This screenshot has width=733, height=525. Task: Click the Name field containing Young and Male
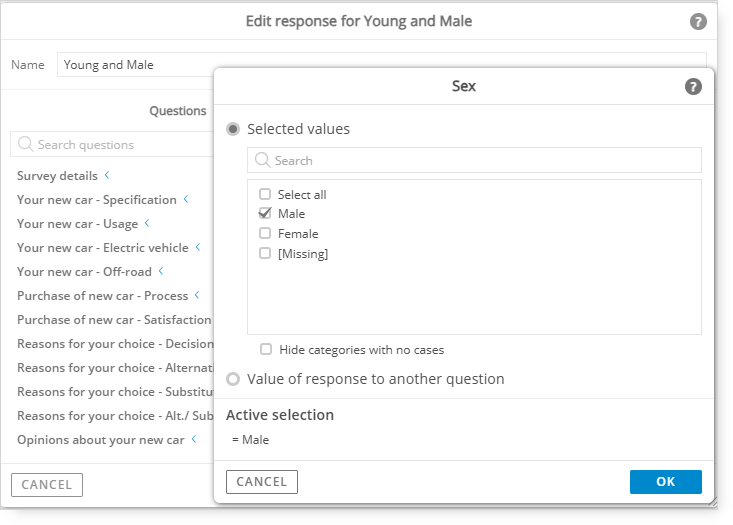(x=136, y=65)
